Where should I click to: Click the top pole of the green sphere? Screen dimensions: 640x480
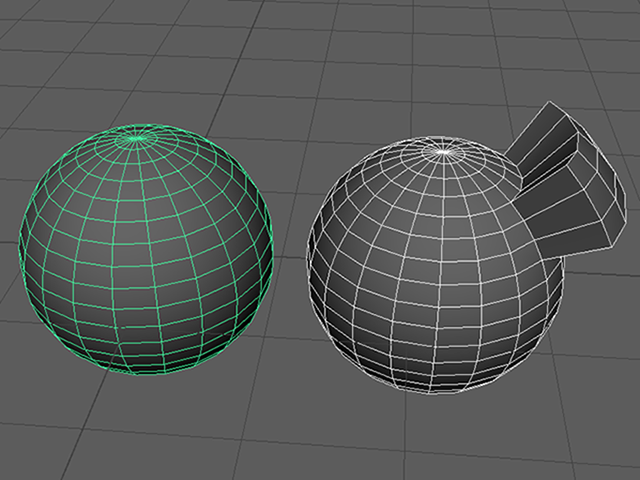coord(137,139)
